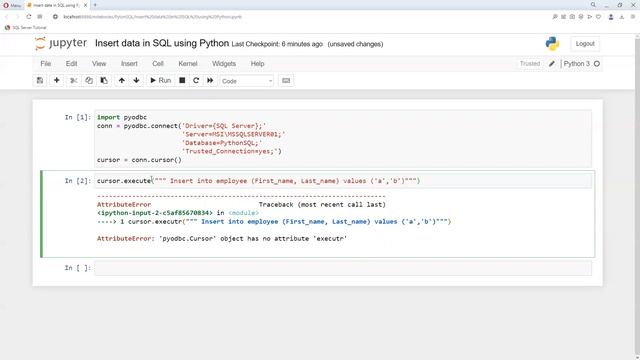This screenshot has height=360, width=640.
Task: Click the localhost address bar
Action: coord(153,17)
